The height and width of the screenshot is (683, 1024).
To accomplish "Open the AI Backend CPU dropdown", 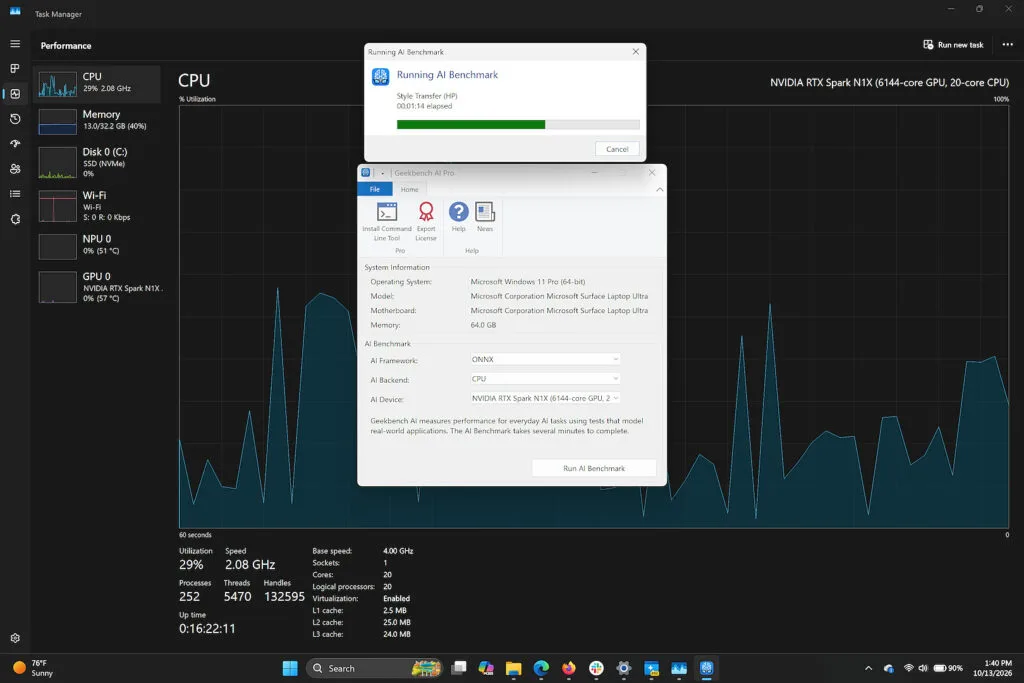I will pyautogui.click(x=545, y=379).
